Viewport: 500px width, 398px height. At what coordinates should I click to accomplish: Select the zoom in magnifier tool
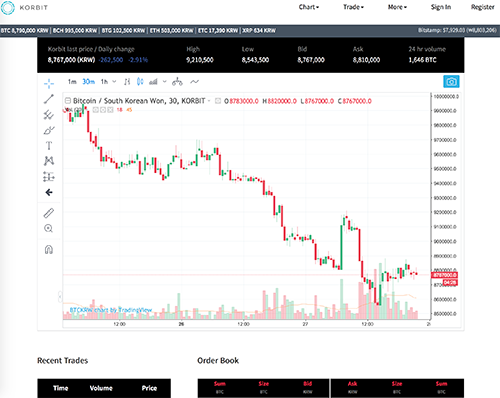49,228
